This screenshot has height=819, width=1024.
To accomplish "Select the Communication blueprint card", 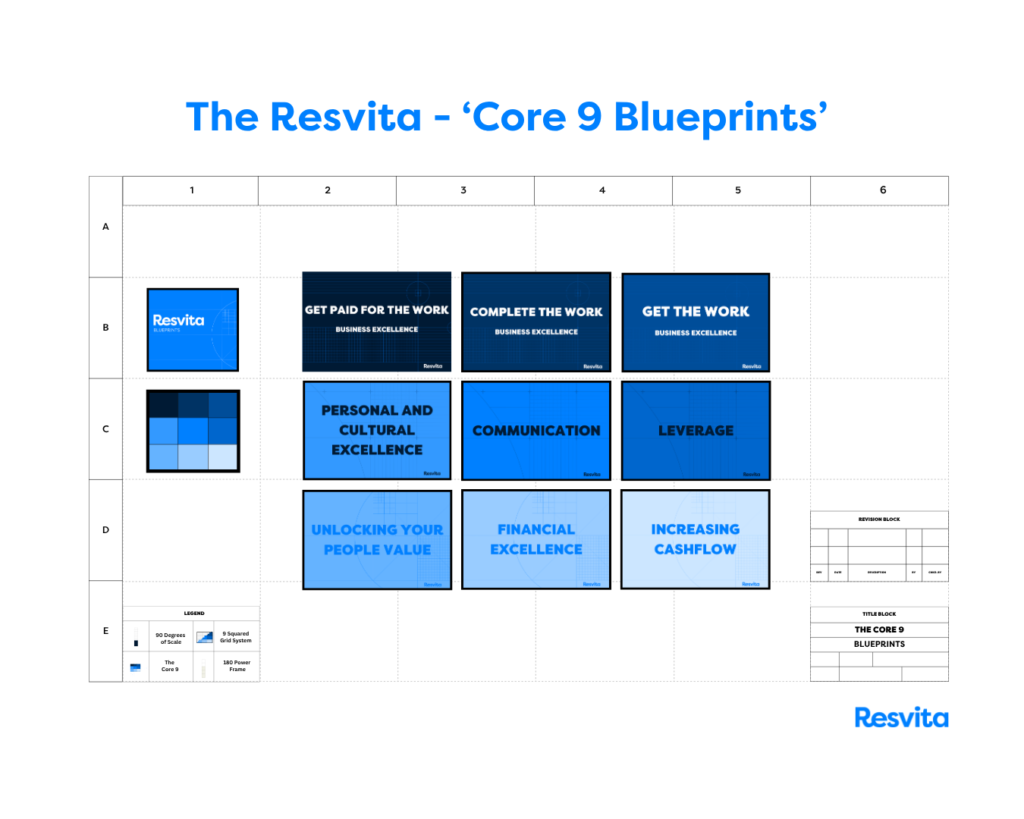I will 536,430.
